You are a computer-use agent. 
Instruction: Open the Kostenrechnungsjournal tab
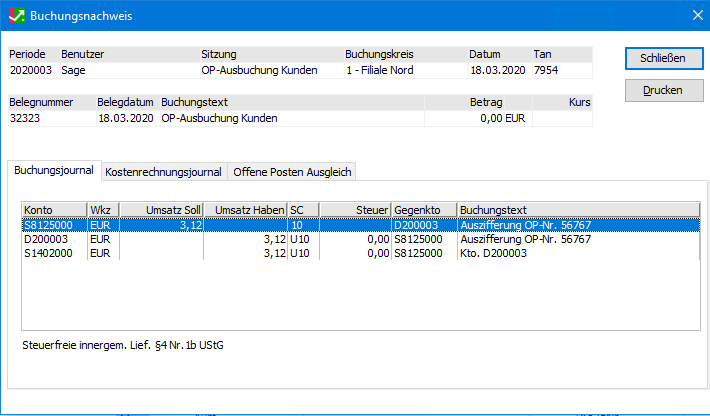coord(163,172)
